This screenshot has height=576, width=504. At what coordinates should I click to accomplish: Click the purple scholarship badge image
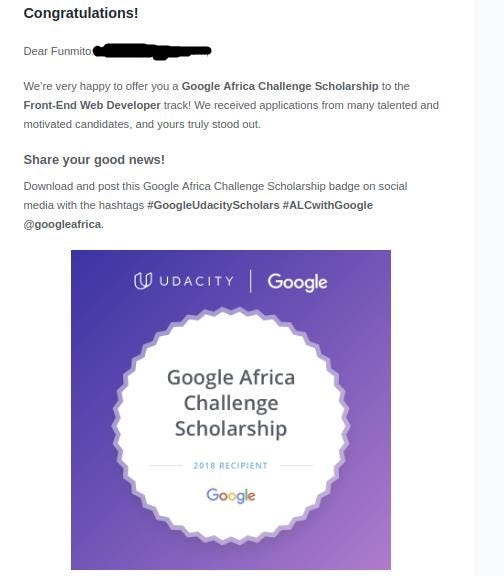point(231,410)
